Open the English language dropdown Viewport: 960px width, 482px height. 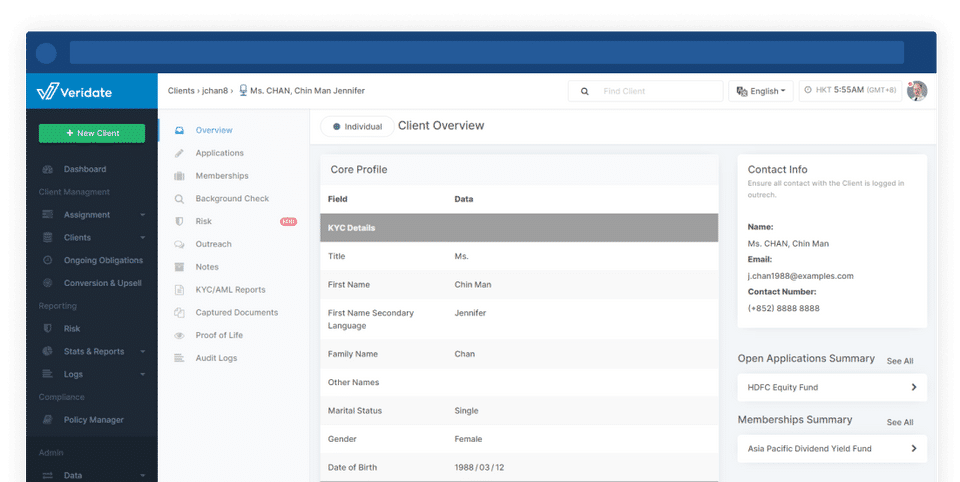tap(760, 91)
